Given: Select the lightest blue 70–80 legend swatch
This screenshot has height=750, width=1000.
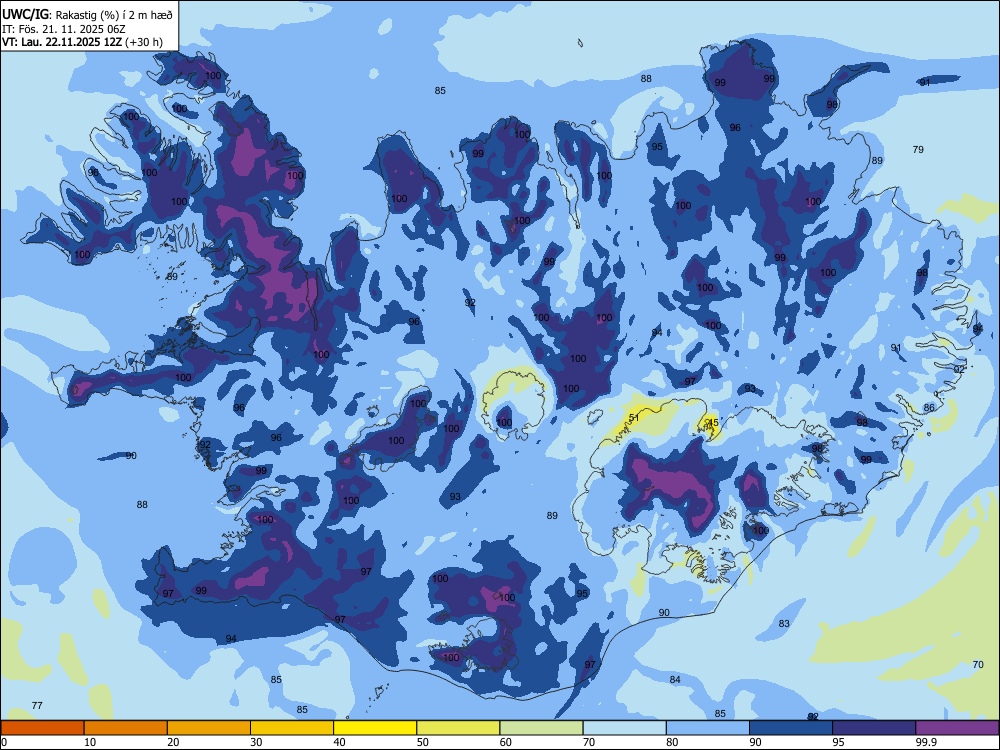Looking at the screenshot, I should [x=625, y=728].
